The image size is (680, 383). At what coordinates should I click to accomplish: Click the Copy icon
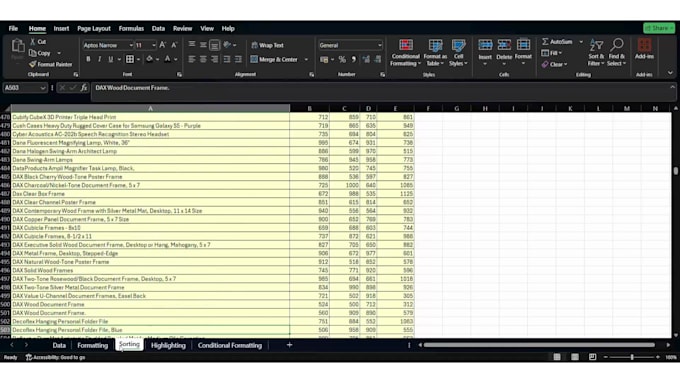[33, 53]
